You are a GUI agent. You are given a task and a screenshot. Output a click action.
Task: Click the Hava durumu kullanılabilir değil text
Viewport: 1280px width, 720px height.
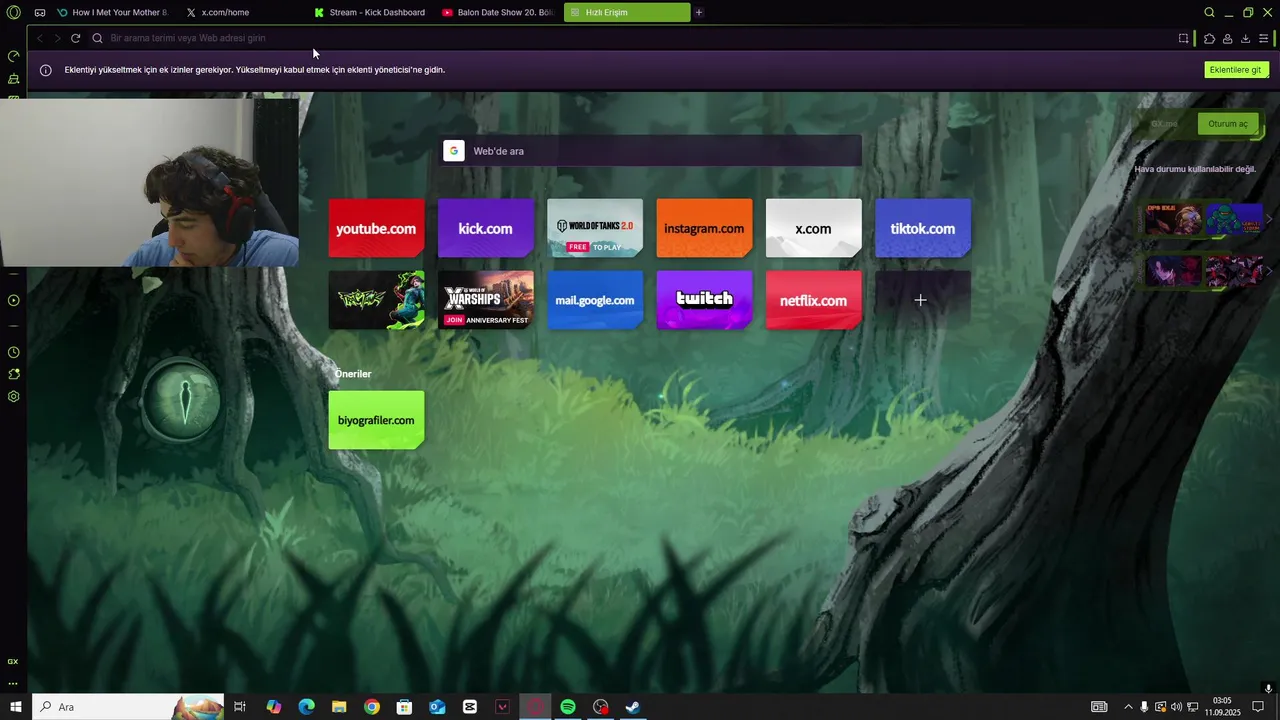1195,169
